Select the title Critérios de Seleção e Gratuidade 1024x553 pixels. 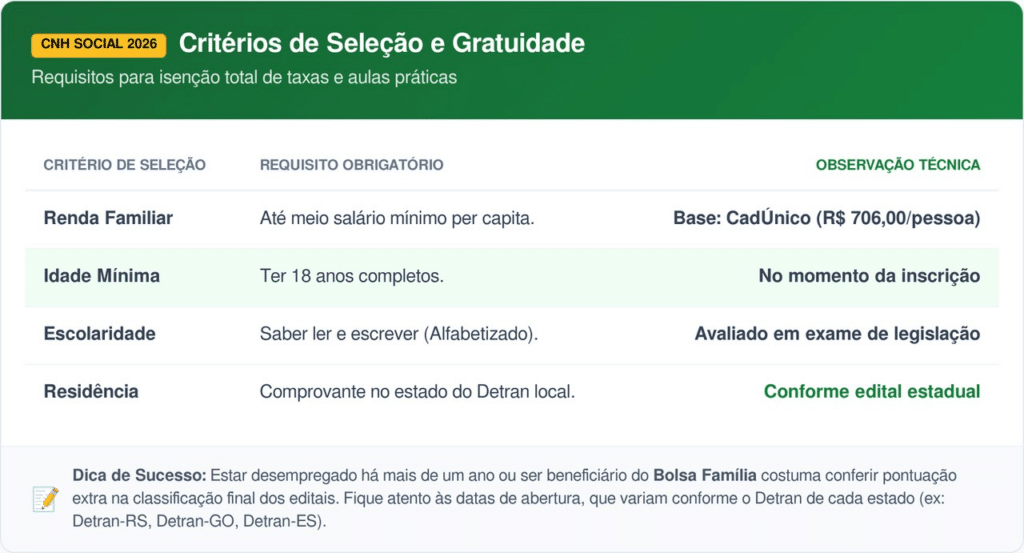tap(381, 44)
